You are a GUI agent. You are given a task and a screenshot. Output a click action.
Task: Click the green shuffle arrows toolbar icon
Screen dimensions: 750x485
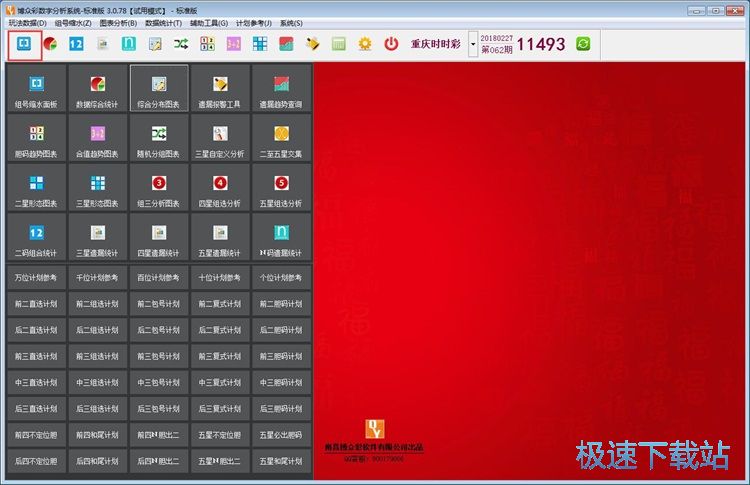point(181,44)
